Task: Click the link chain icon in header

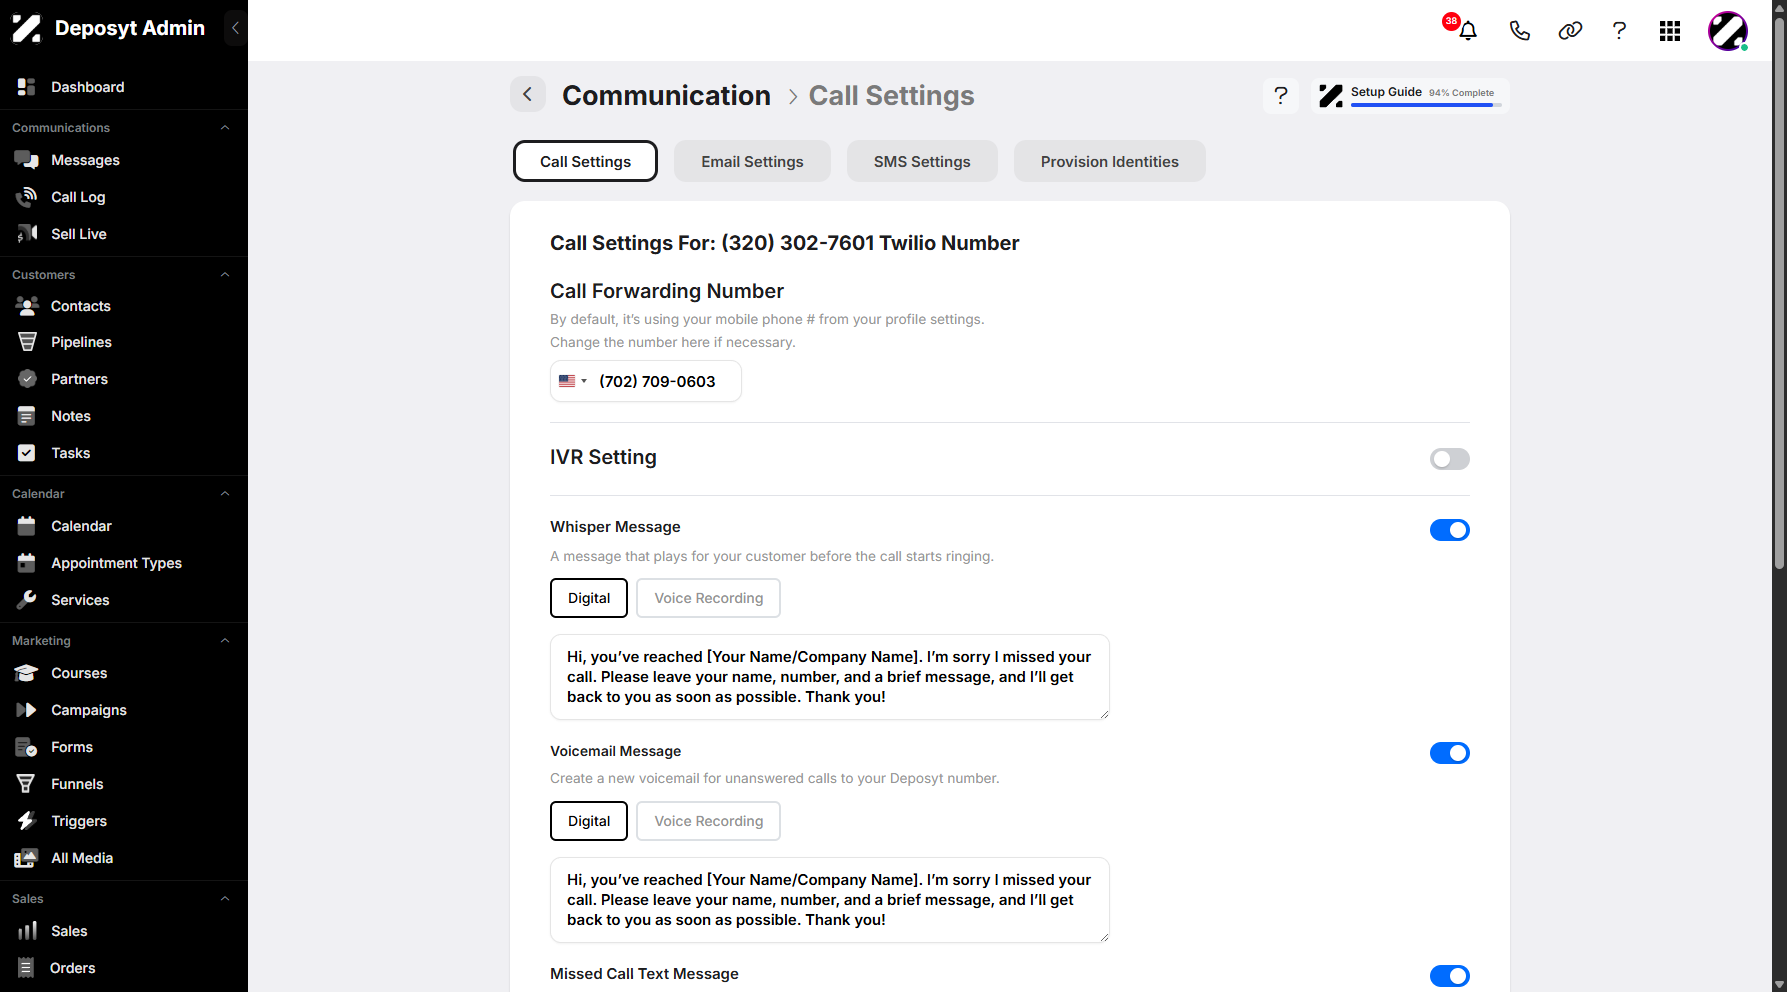Action: pos(1570,31)
